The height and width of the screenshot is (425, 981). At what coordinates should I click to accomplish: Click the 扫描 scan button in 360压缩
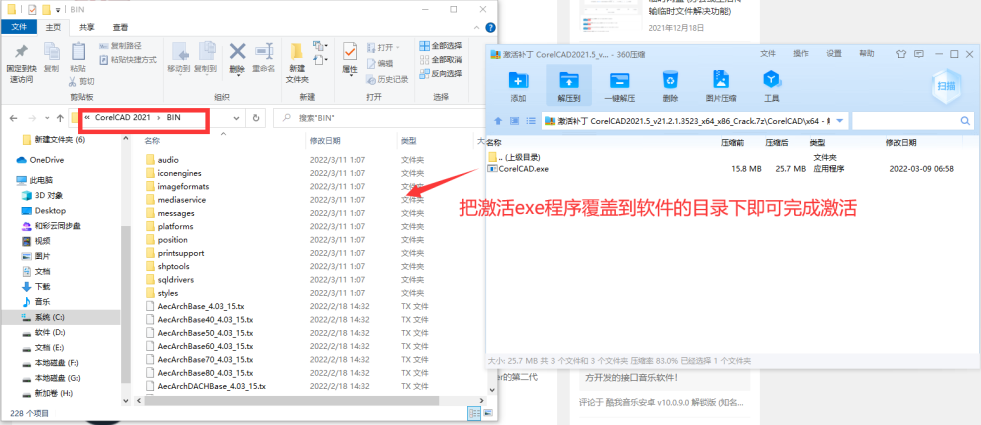[x=945, y=86]
